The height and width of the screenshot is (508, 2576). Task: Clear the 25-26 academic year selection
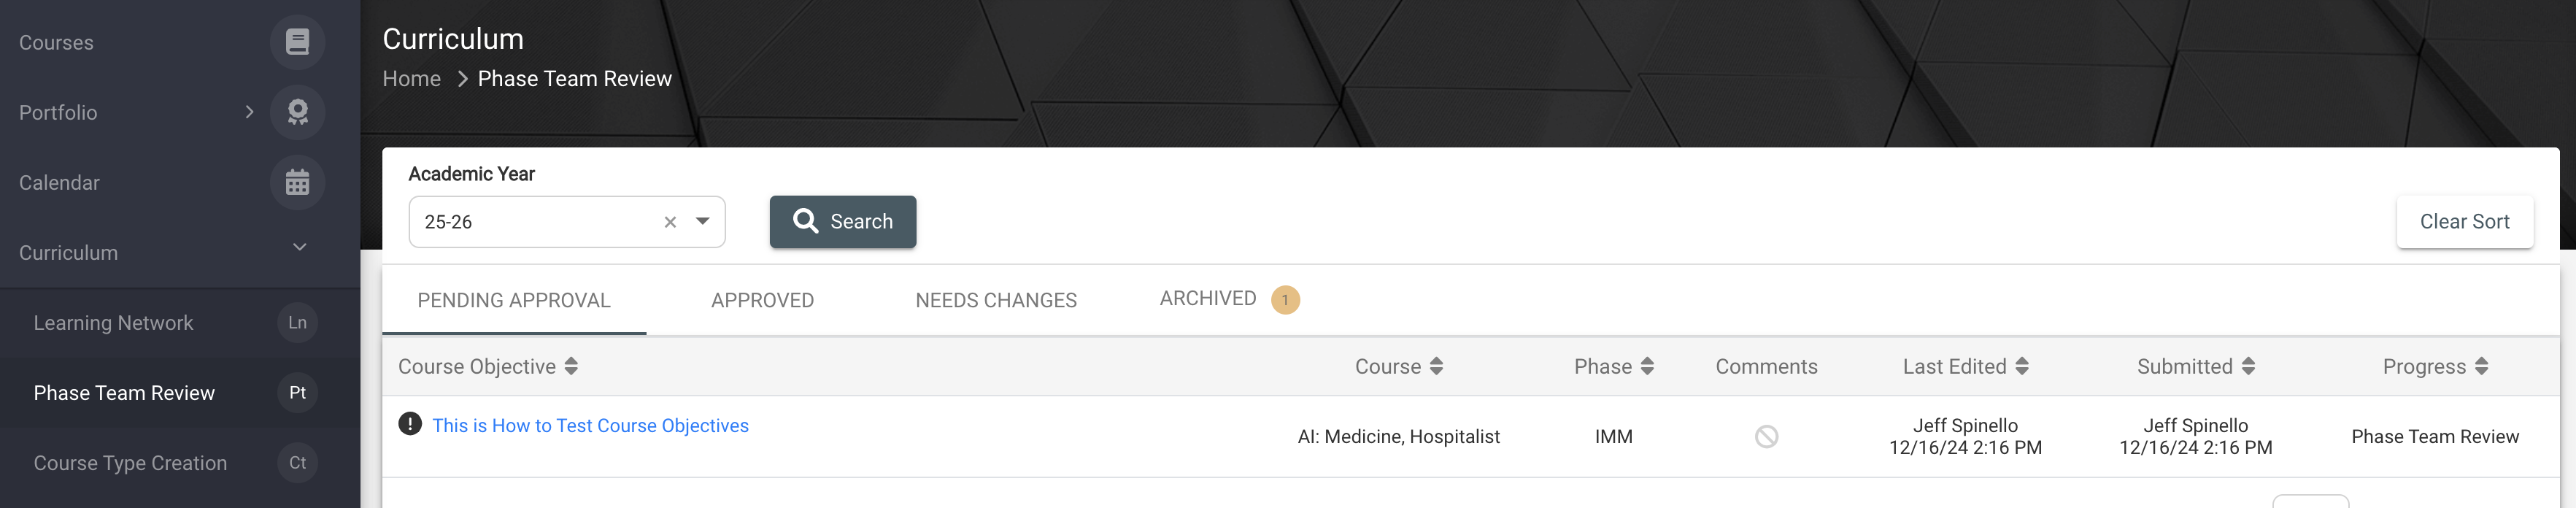pyautogui.click(x=670, y=222)
